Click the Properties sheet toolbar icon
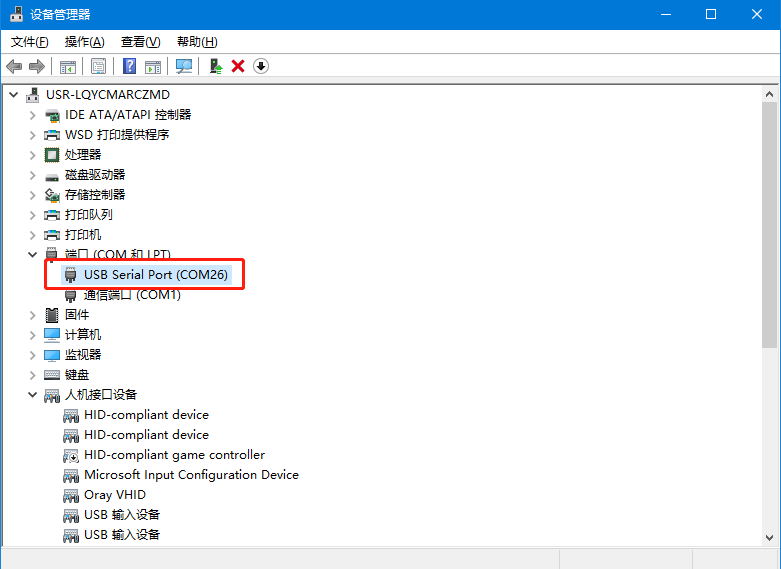Screen dimensions: 781x569 point(99,66)
